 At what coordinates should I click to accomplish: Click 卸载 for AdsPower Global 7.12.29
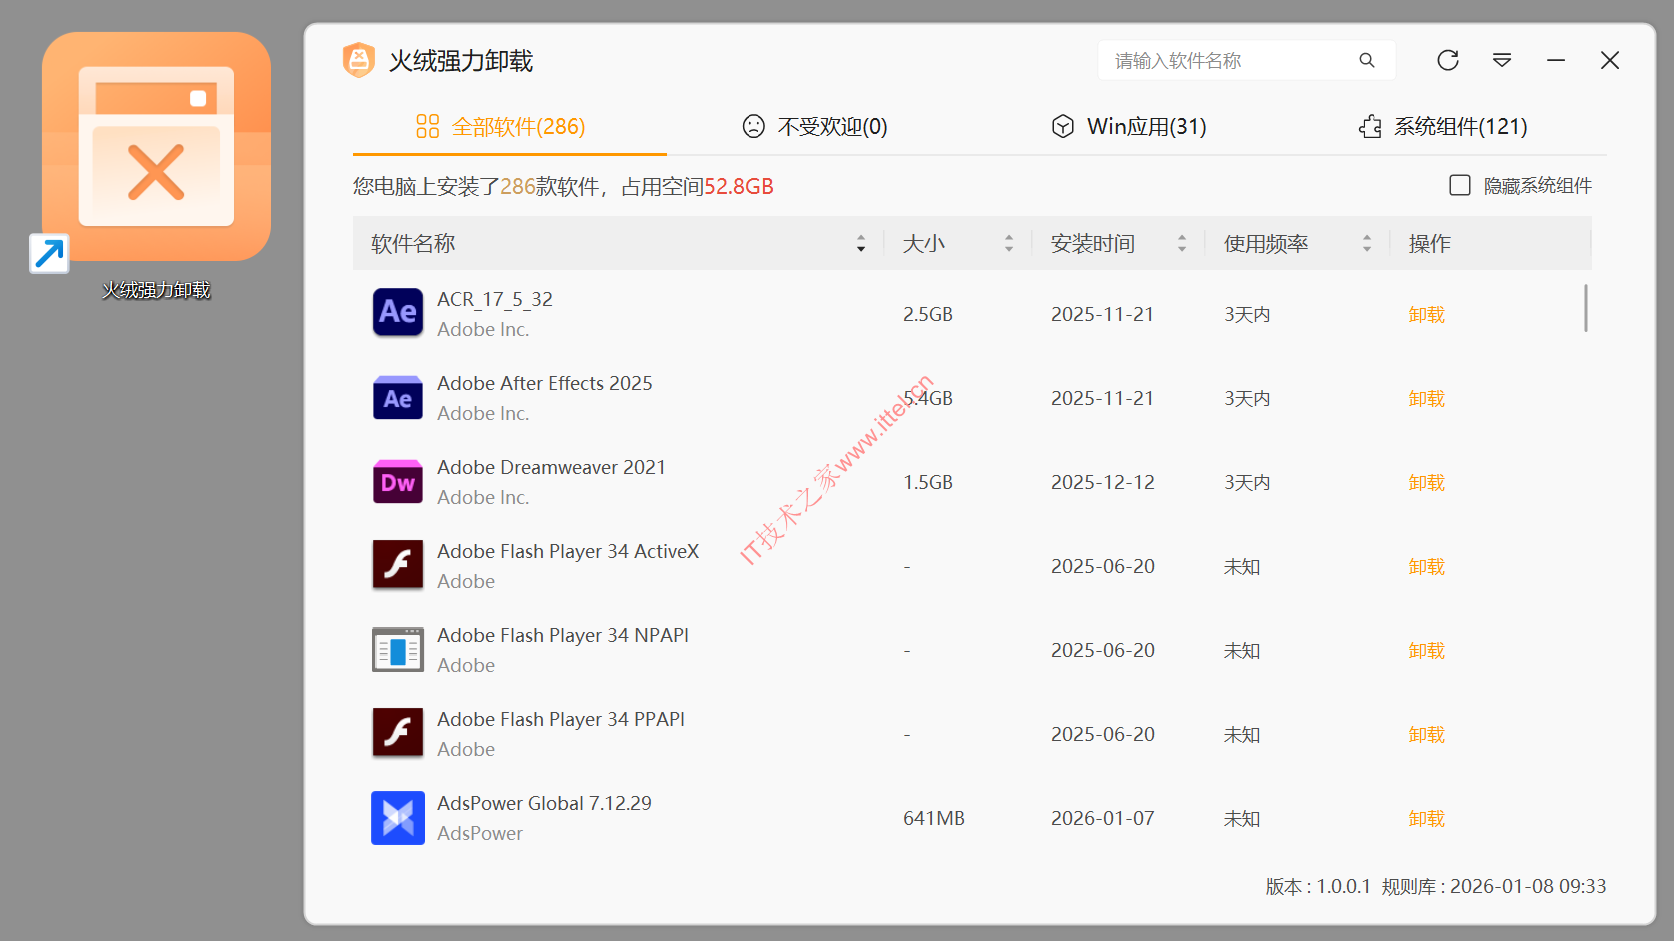click(x=1426, y=819)
